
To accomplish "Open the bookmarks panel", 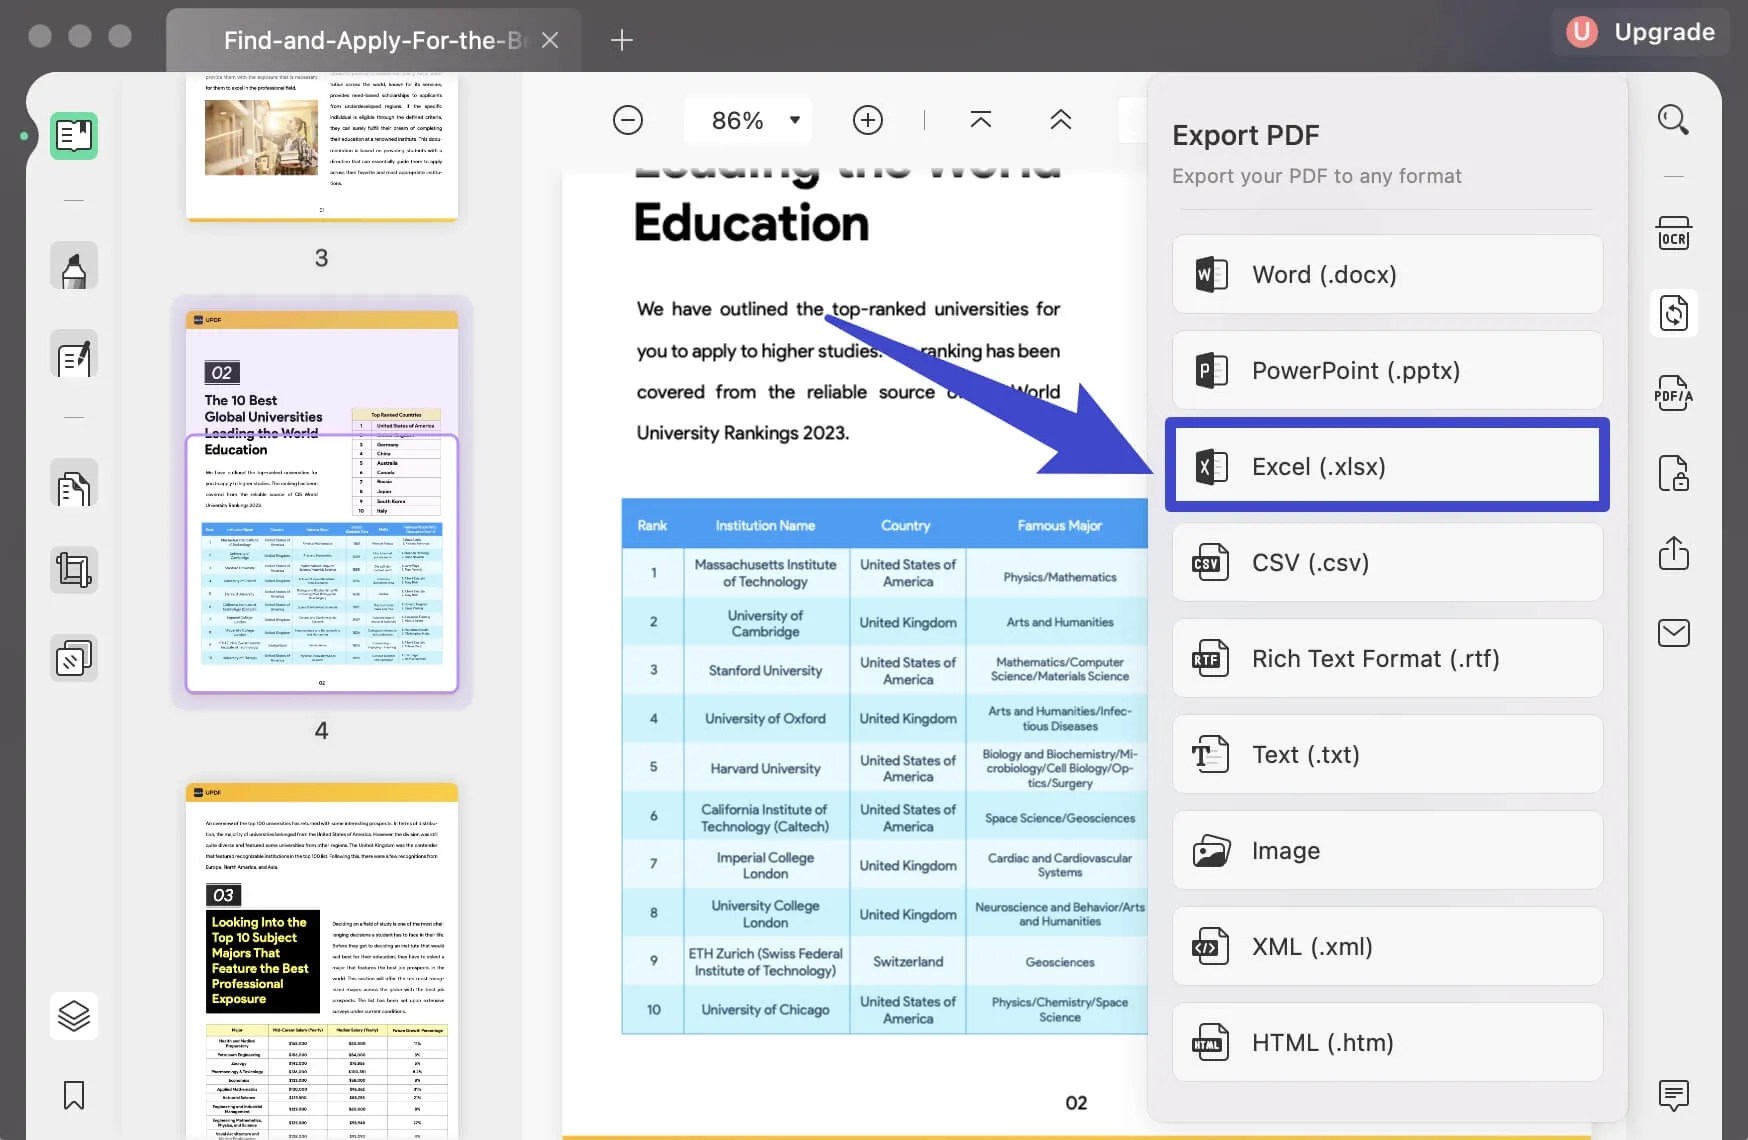I will tap(73, 1096).
